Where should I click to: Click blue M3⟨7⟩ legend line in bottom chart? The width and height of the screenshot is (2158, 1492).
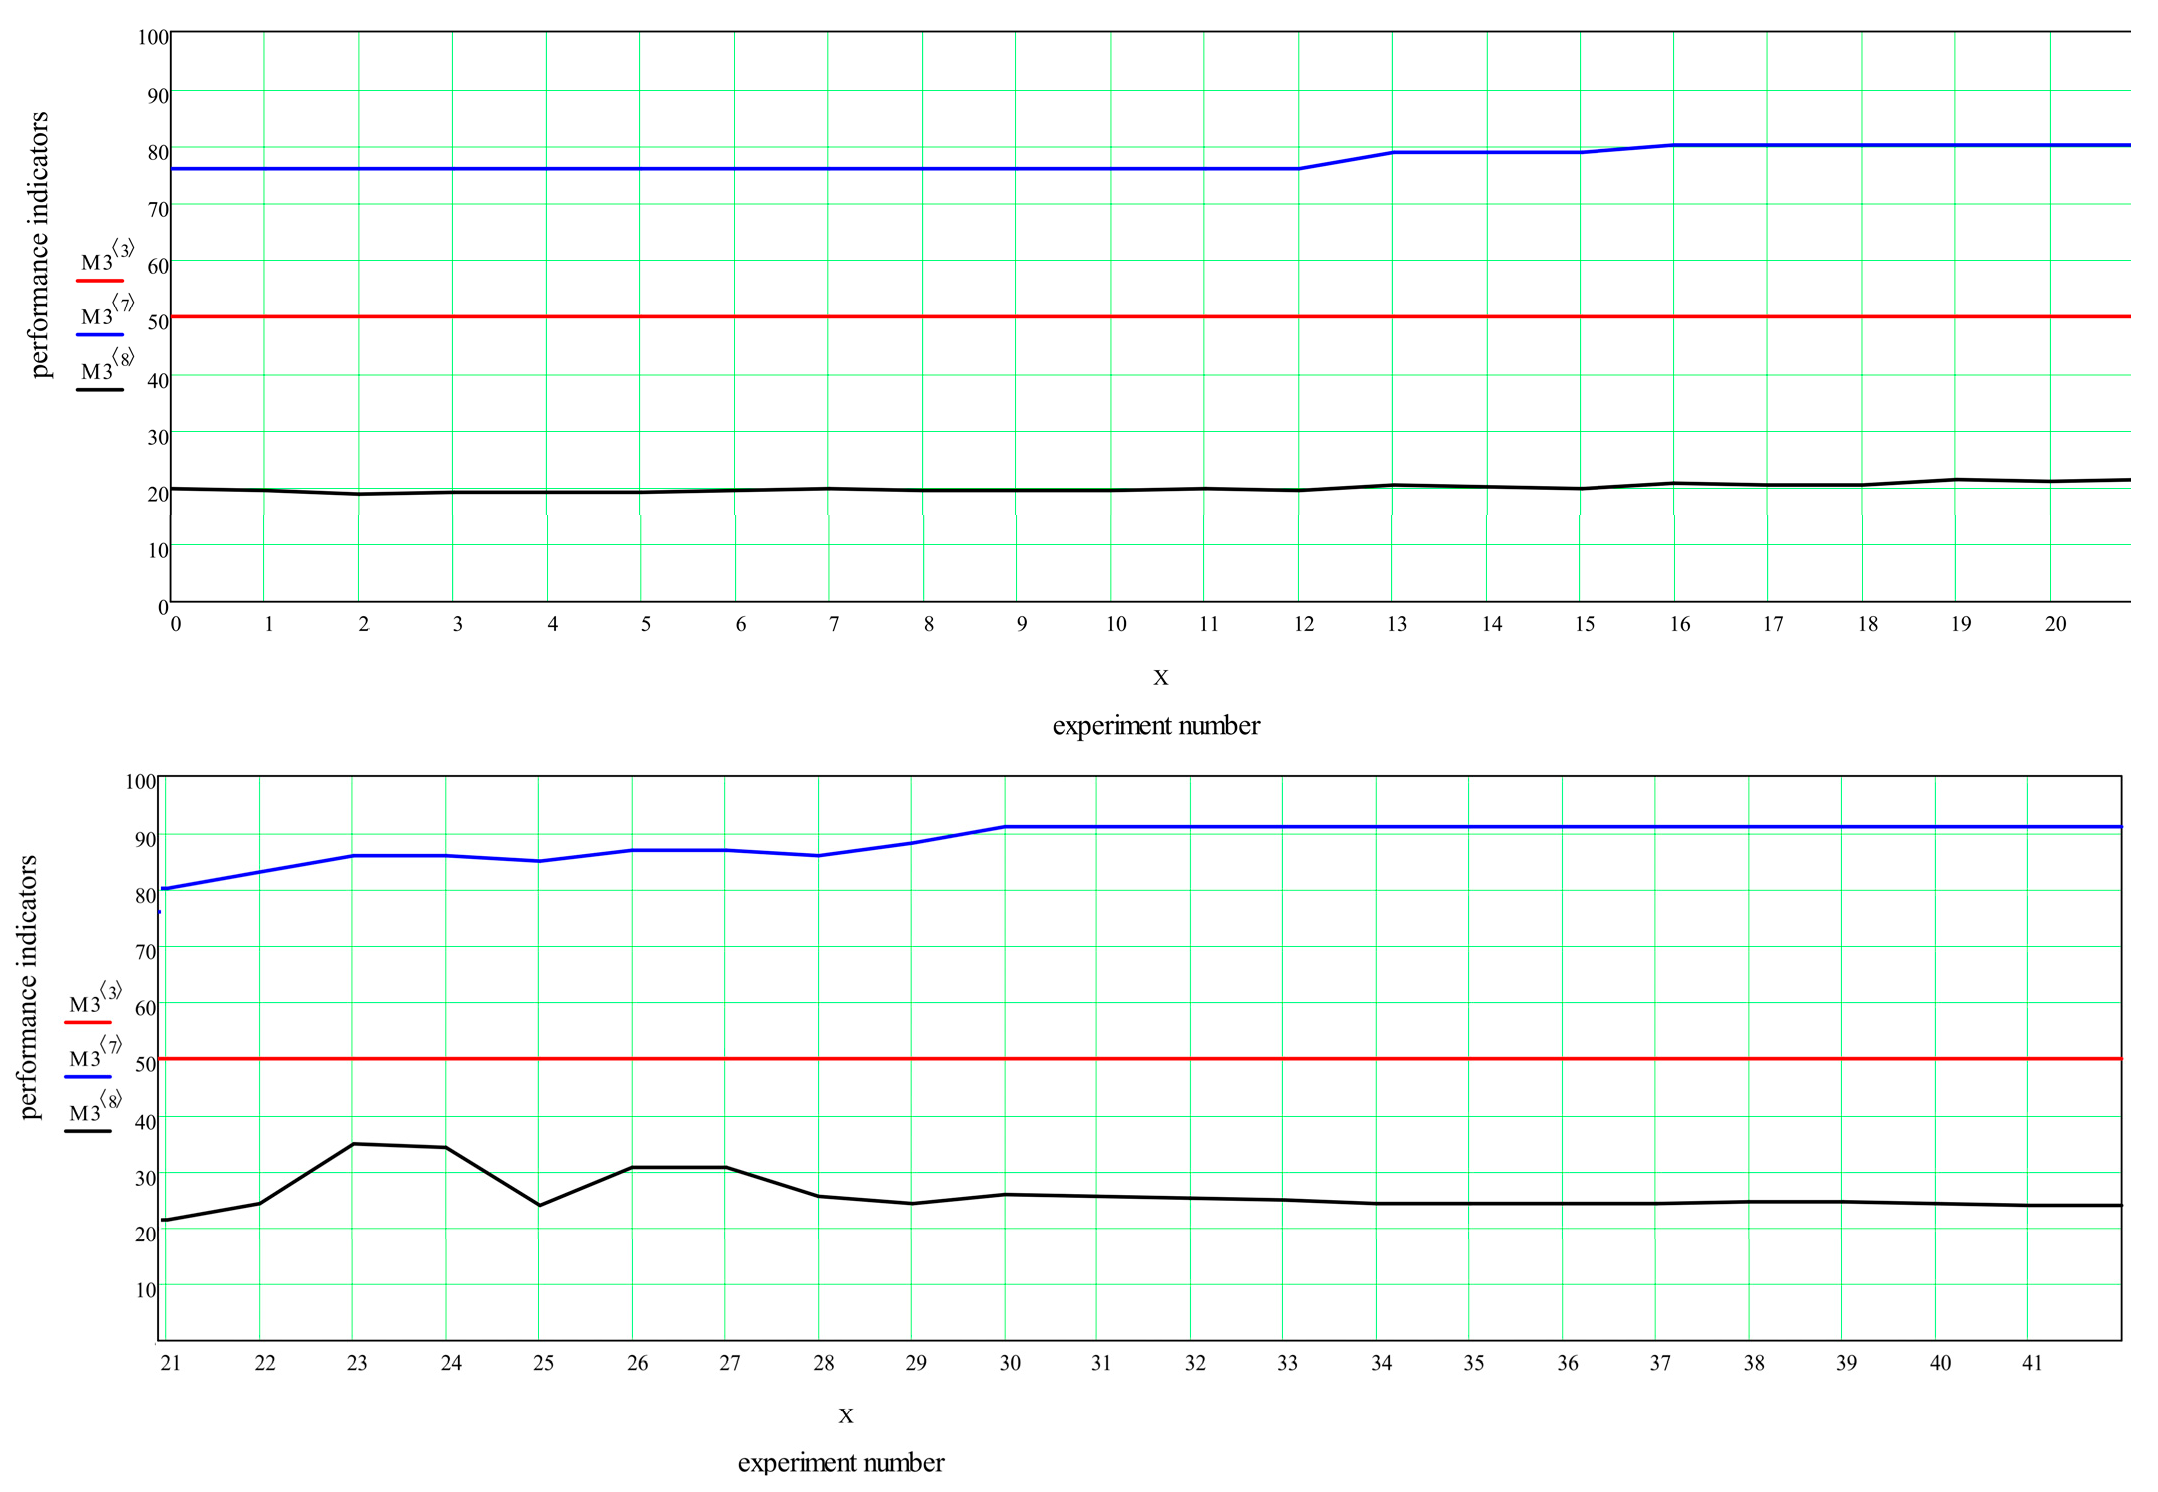click(x=88, y=1077)
